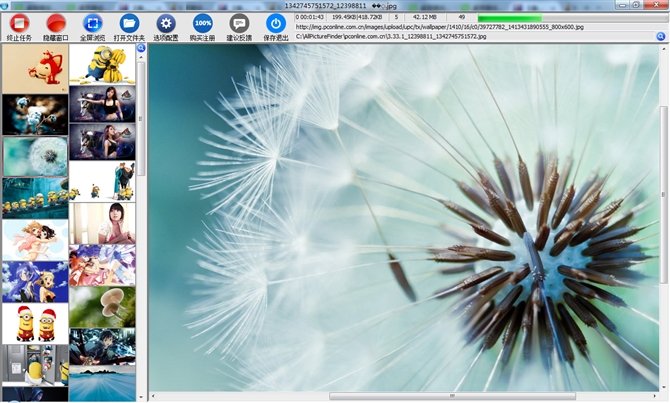
Task: Select the red dragon cartoon thumbnail
Action: coord(34,69)
